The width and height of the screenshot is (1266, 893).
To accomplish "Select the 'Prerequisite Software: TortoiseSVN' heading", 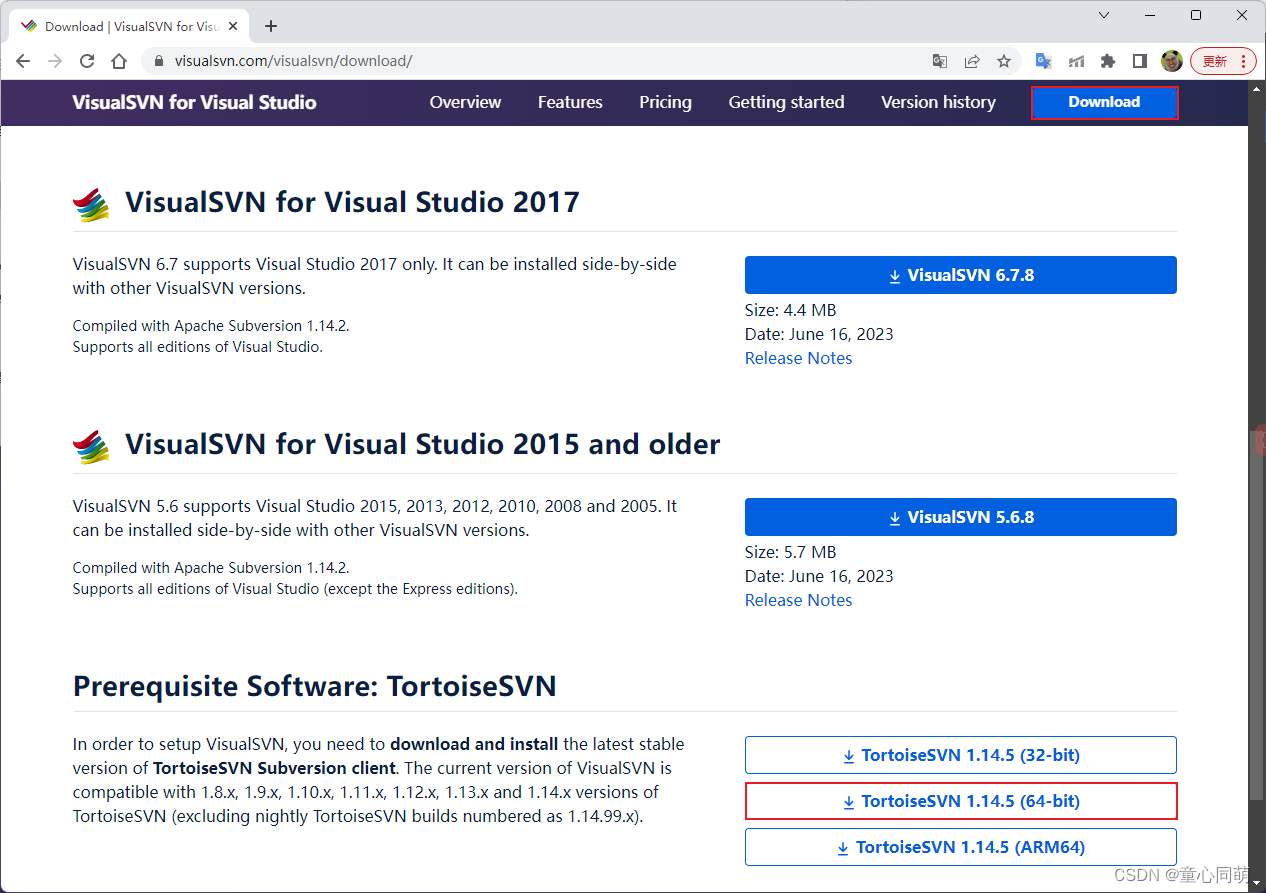I will pos(315,686).
